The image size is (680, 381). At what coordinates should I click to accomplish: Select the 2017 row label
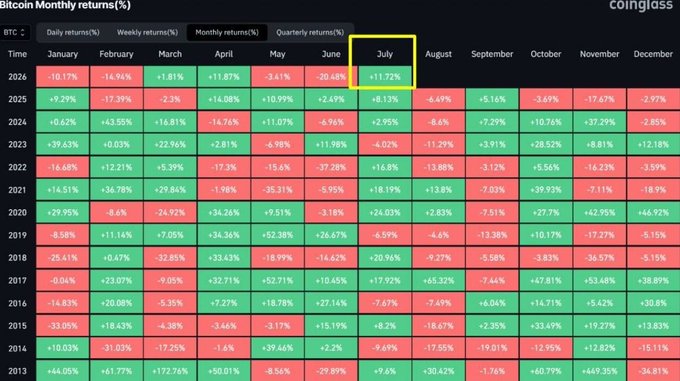click(17, 280)
